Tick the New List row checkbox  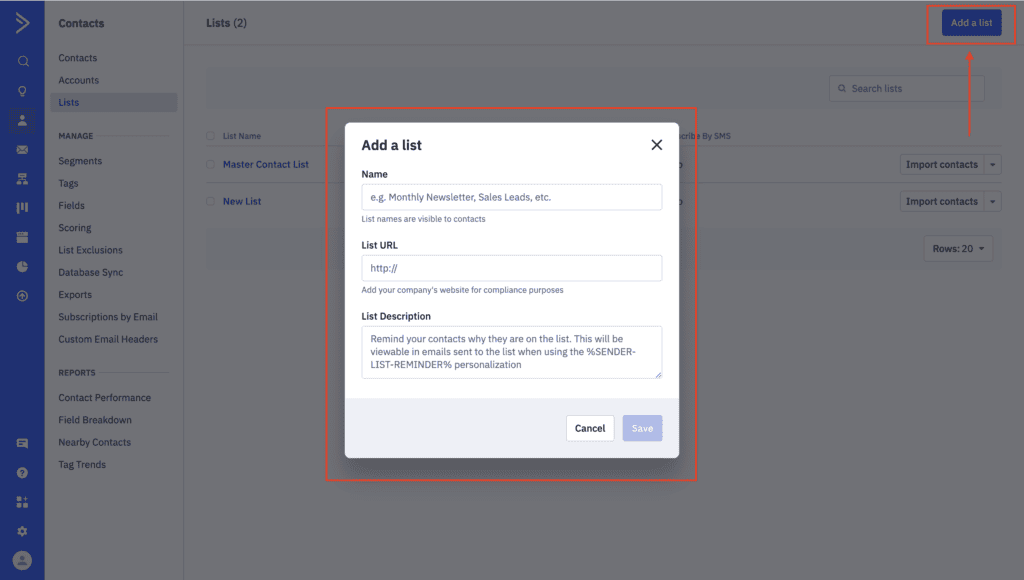point(210,201)
